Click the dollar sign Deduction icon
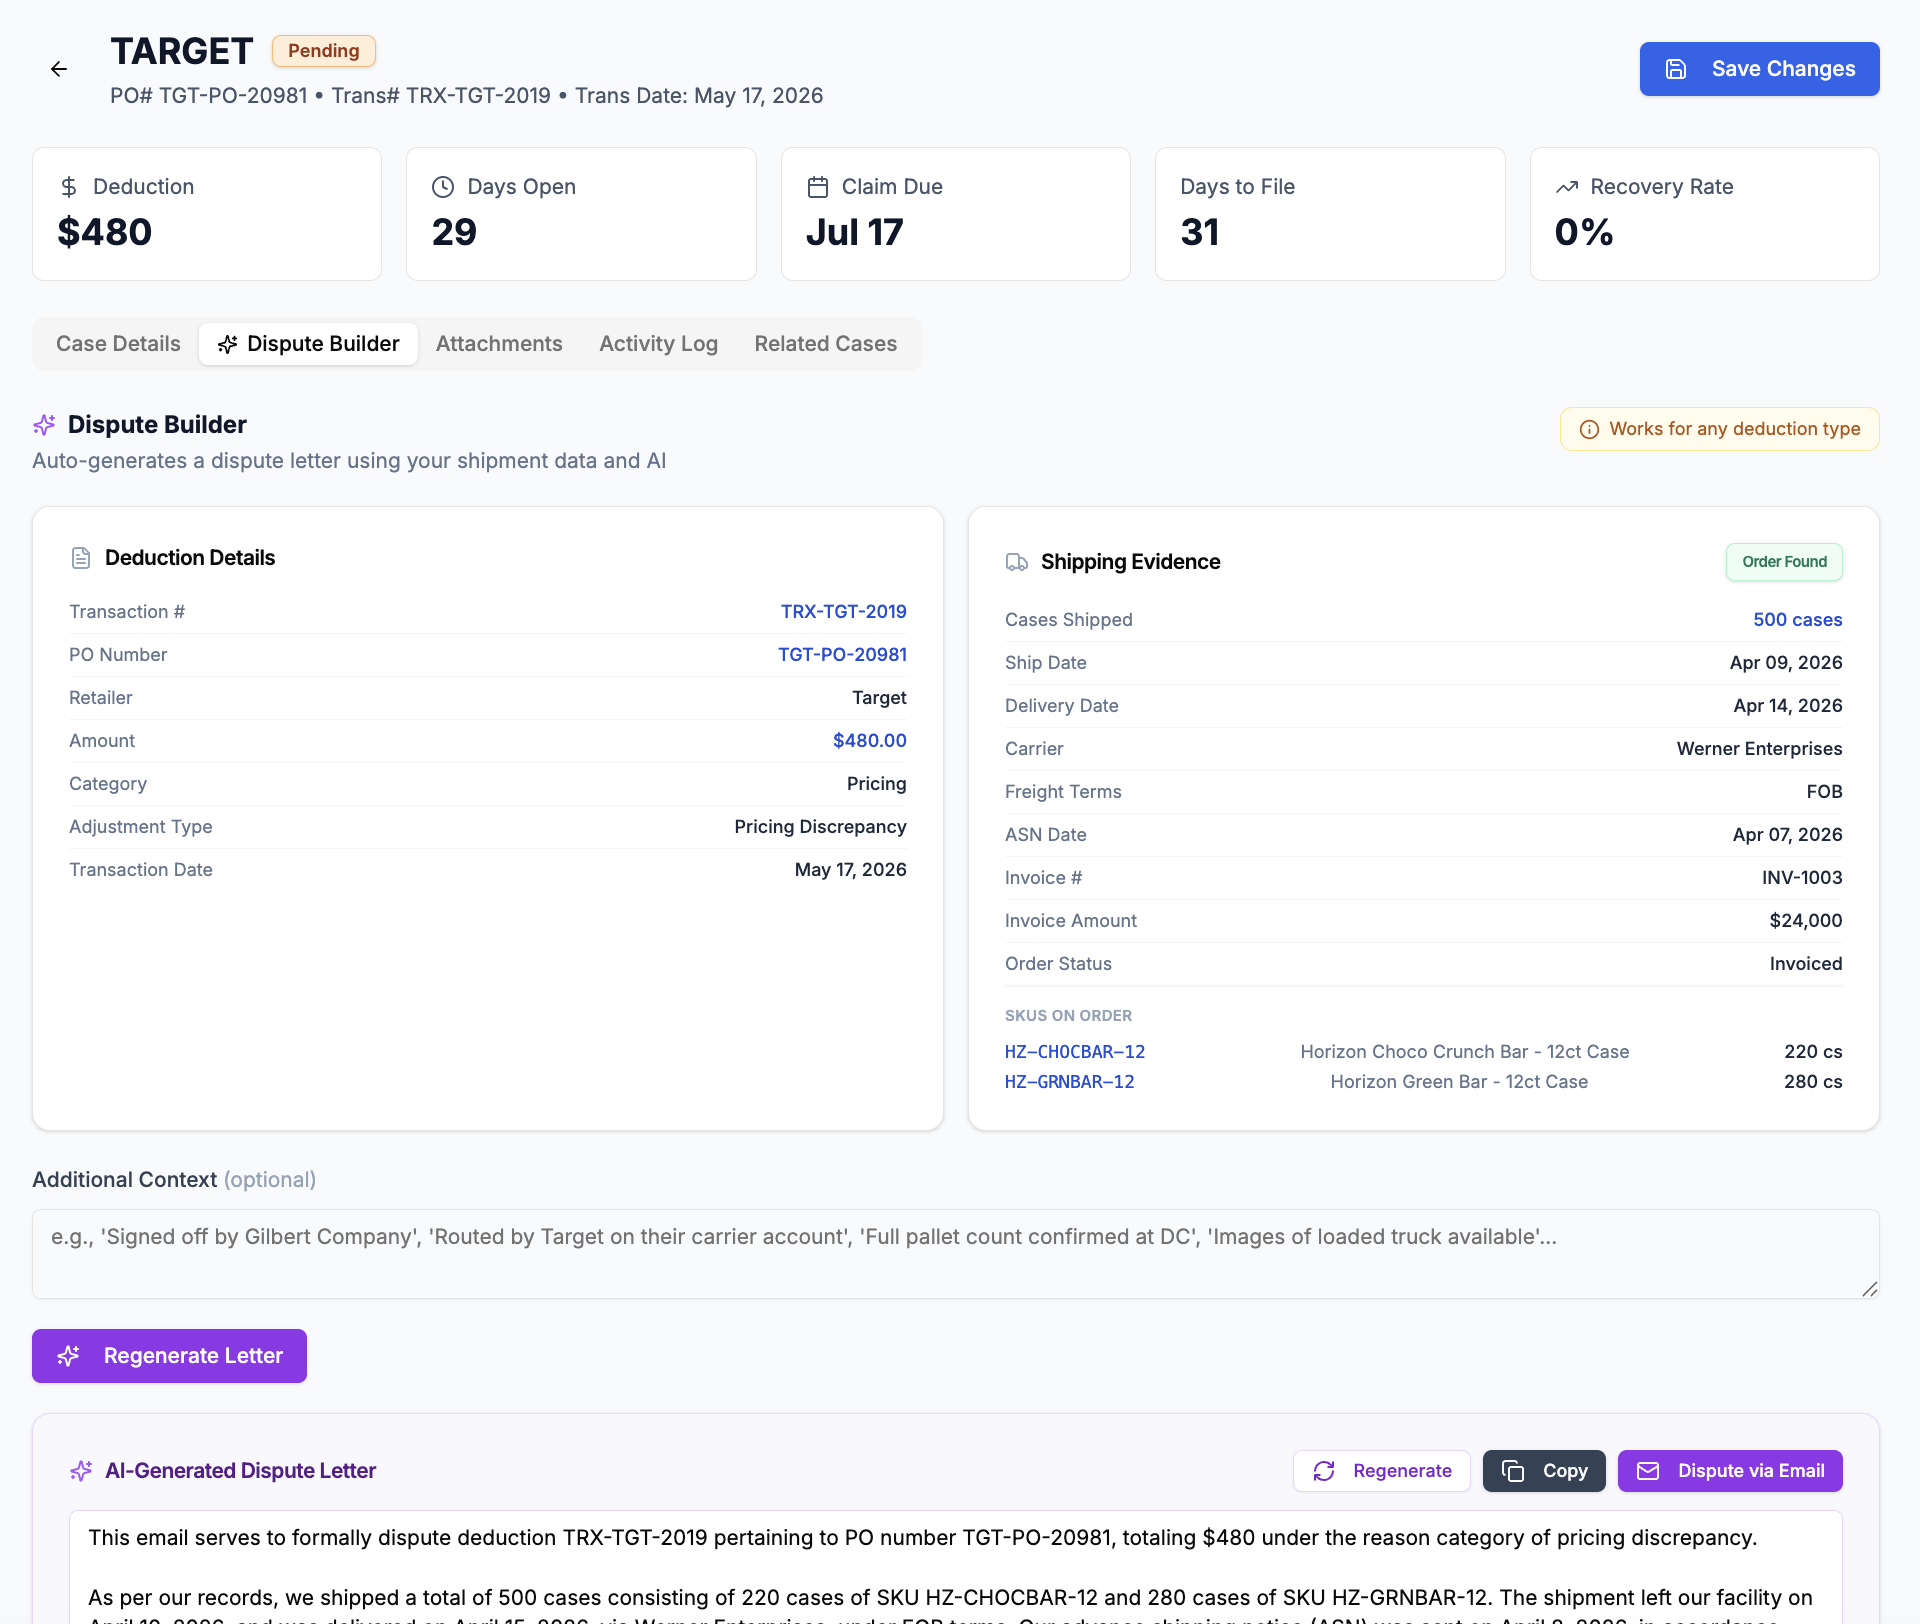 tap(69, 187)
